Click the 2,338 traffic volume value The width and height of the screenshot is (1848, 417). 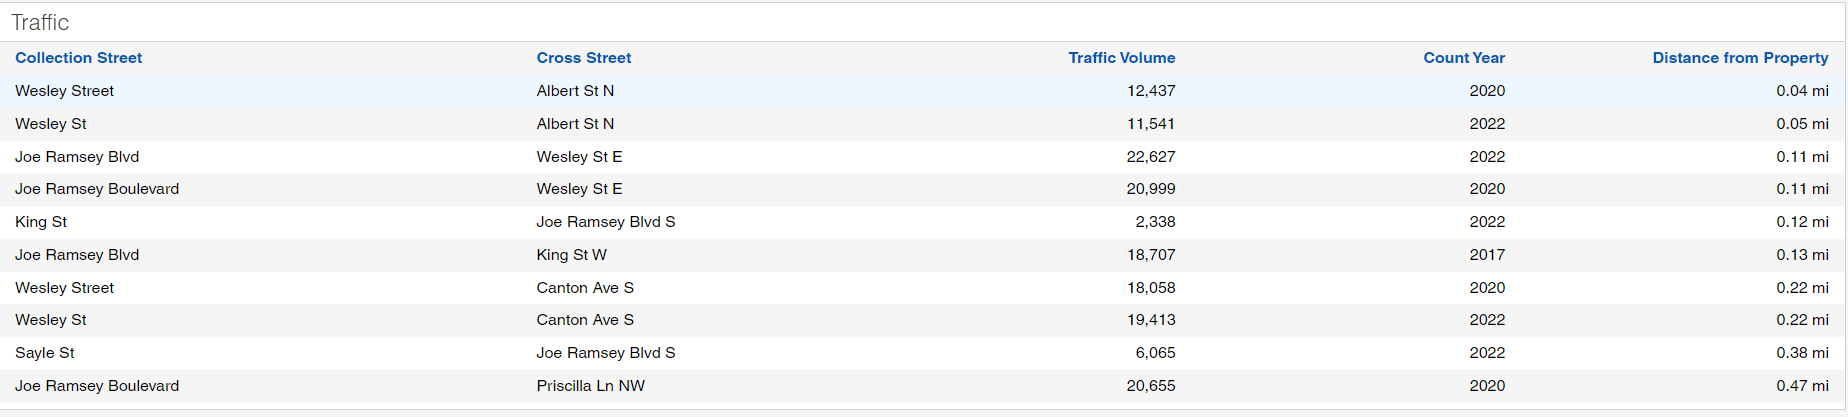pos(1155,222)
